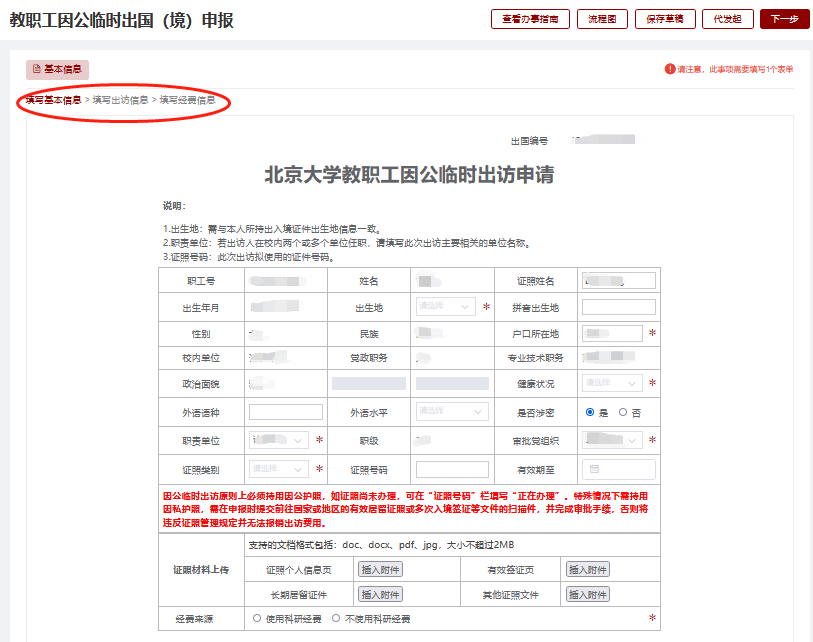Click the 证照号码 input field
This screenshot has width=813, height=642.
[452, 469]
